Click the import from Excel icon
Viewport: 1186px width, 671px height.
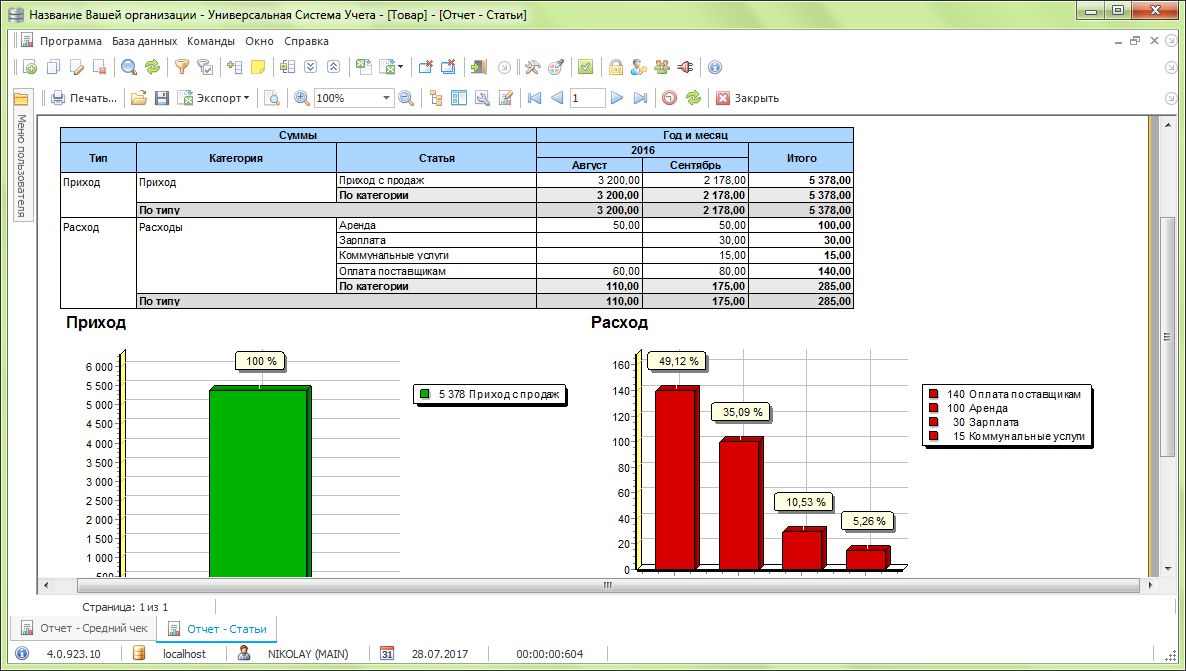364,67
